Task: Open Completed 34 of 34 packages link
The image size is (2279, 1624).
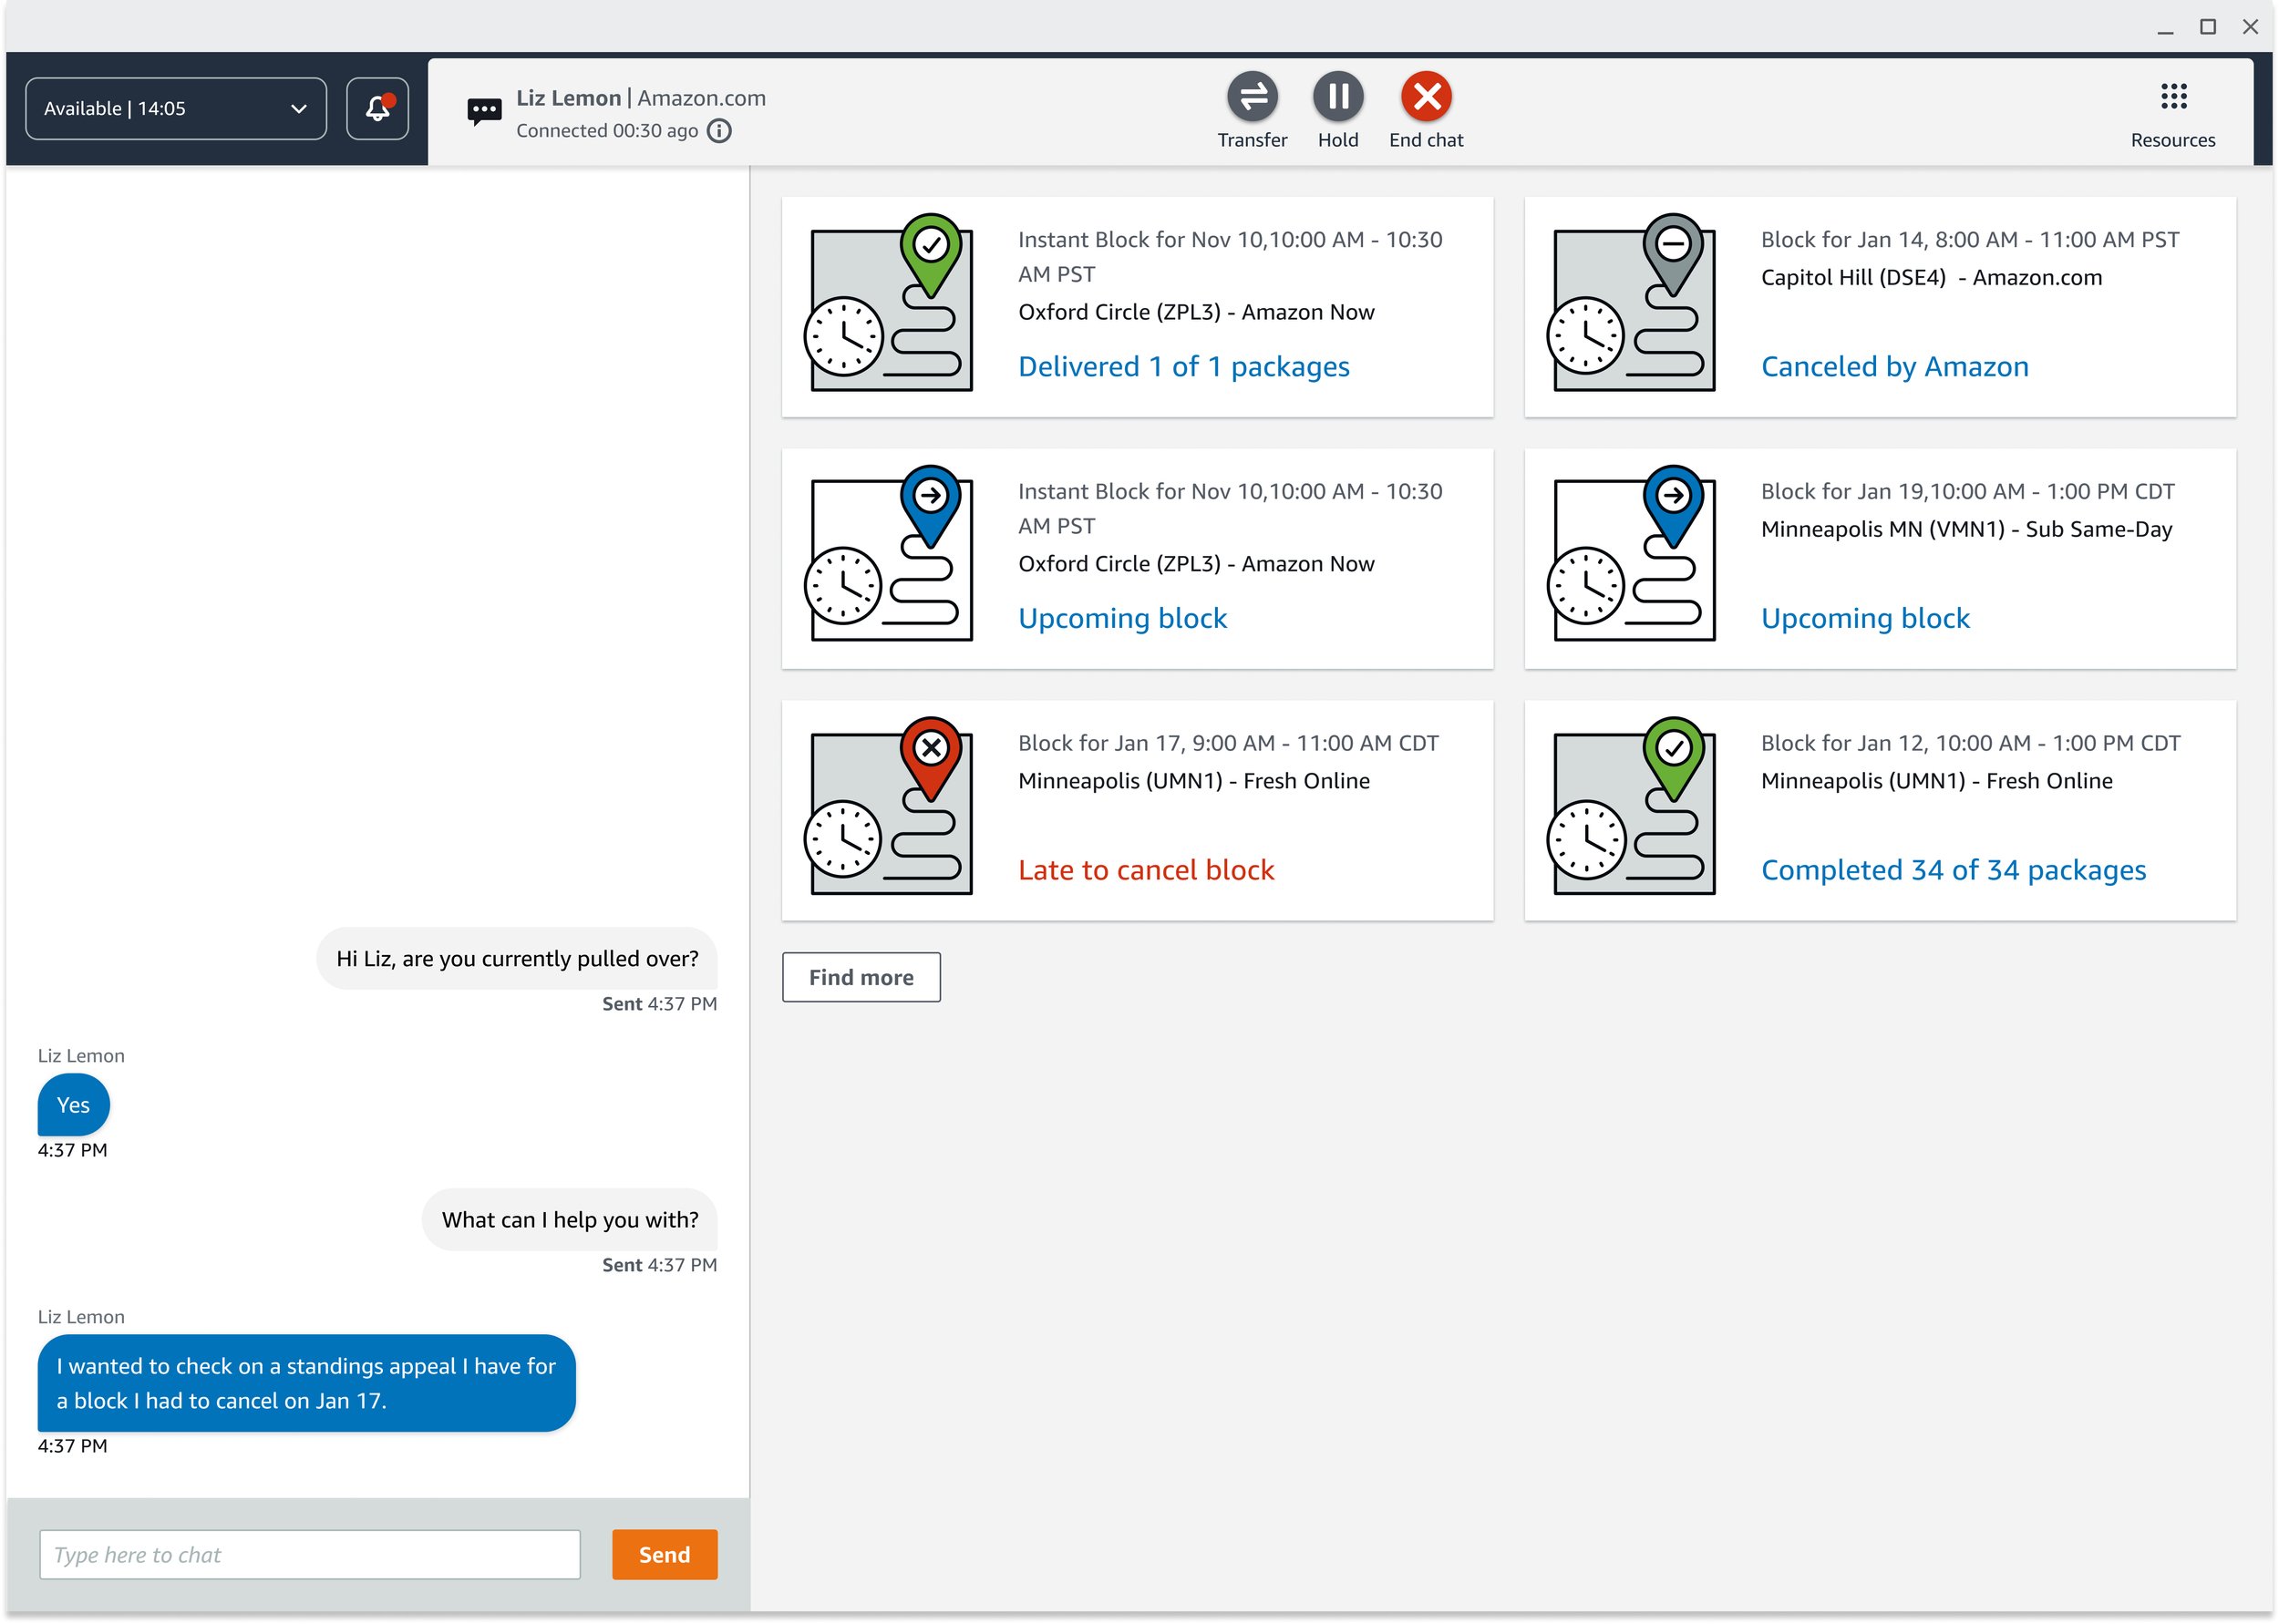Action: point(1952,870)
